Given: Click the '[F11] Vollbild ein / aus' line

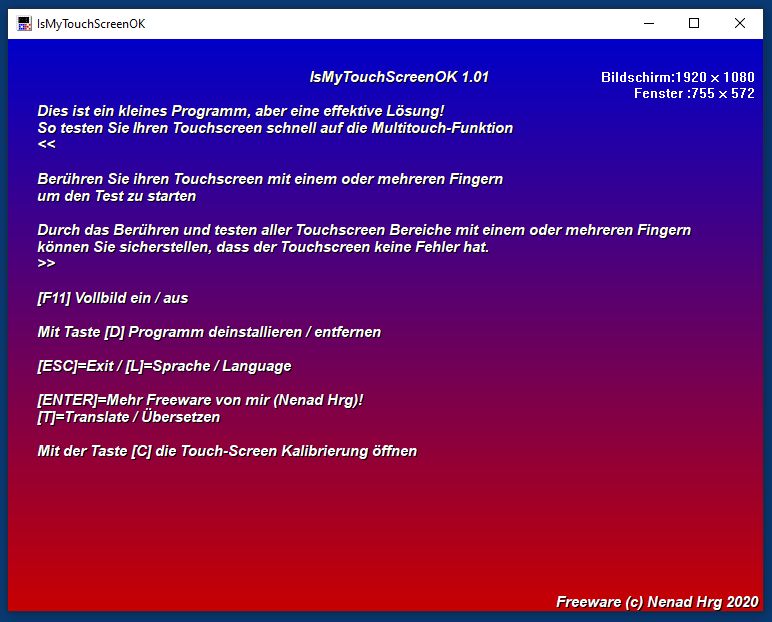Looking at the screenshot, I should 113,298.
